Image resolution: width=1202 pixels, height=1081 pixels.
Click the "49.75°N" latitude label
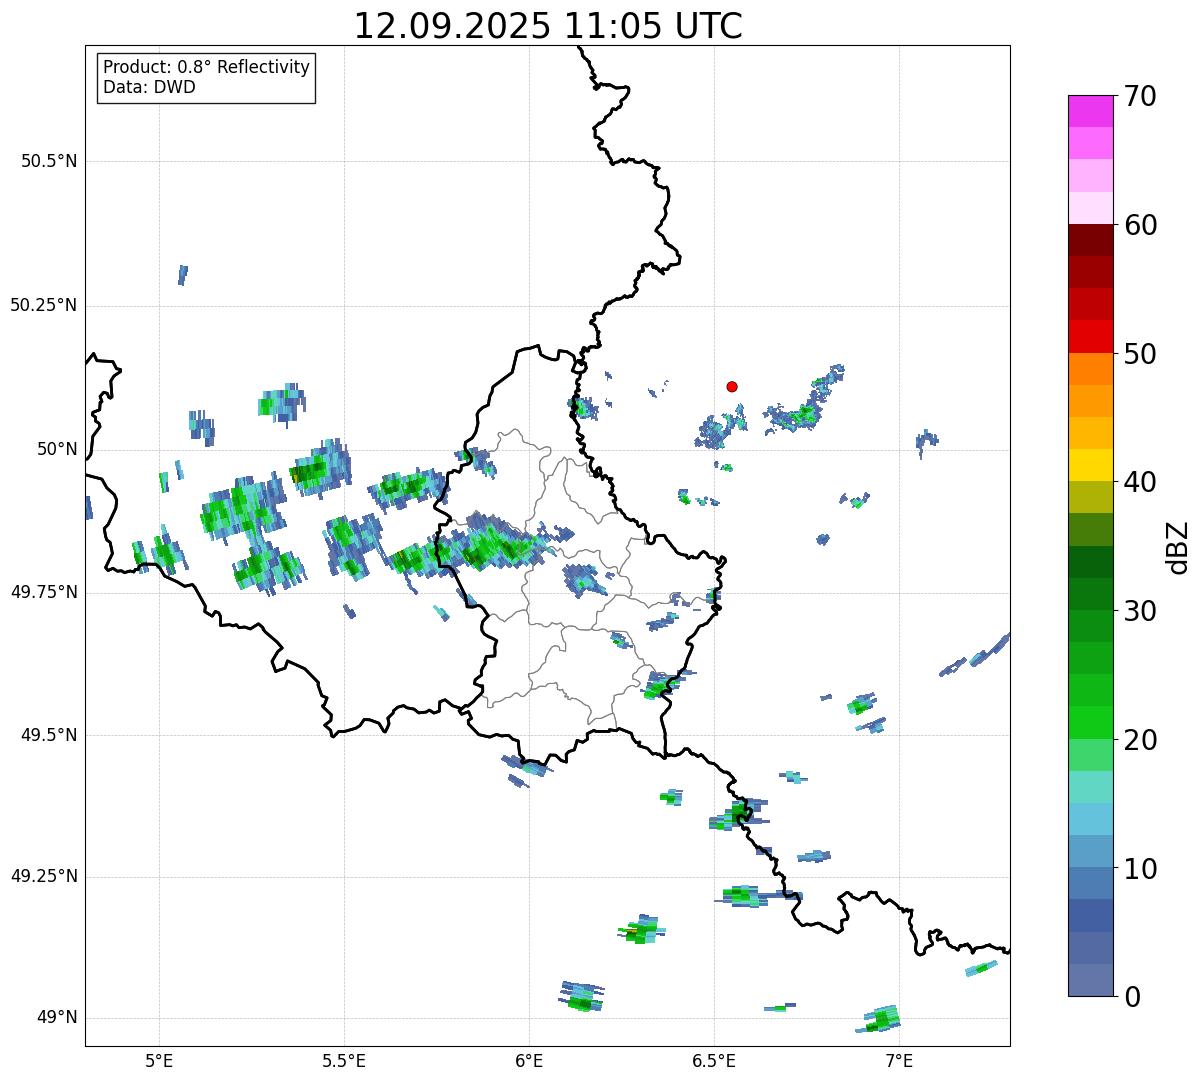(44, 592)
